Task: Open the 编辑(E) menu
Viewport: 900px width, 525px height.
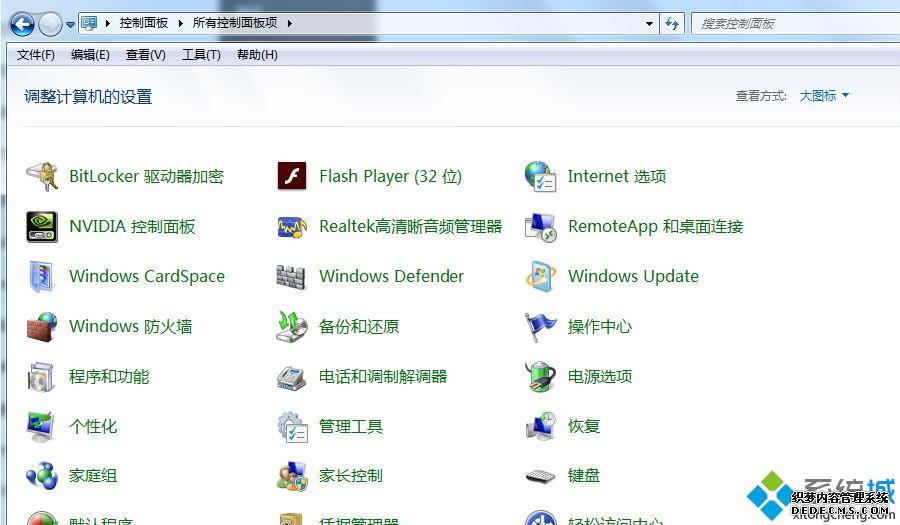Action: [x=90, y=55]
